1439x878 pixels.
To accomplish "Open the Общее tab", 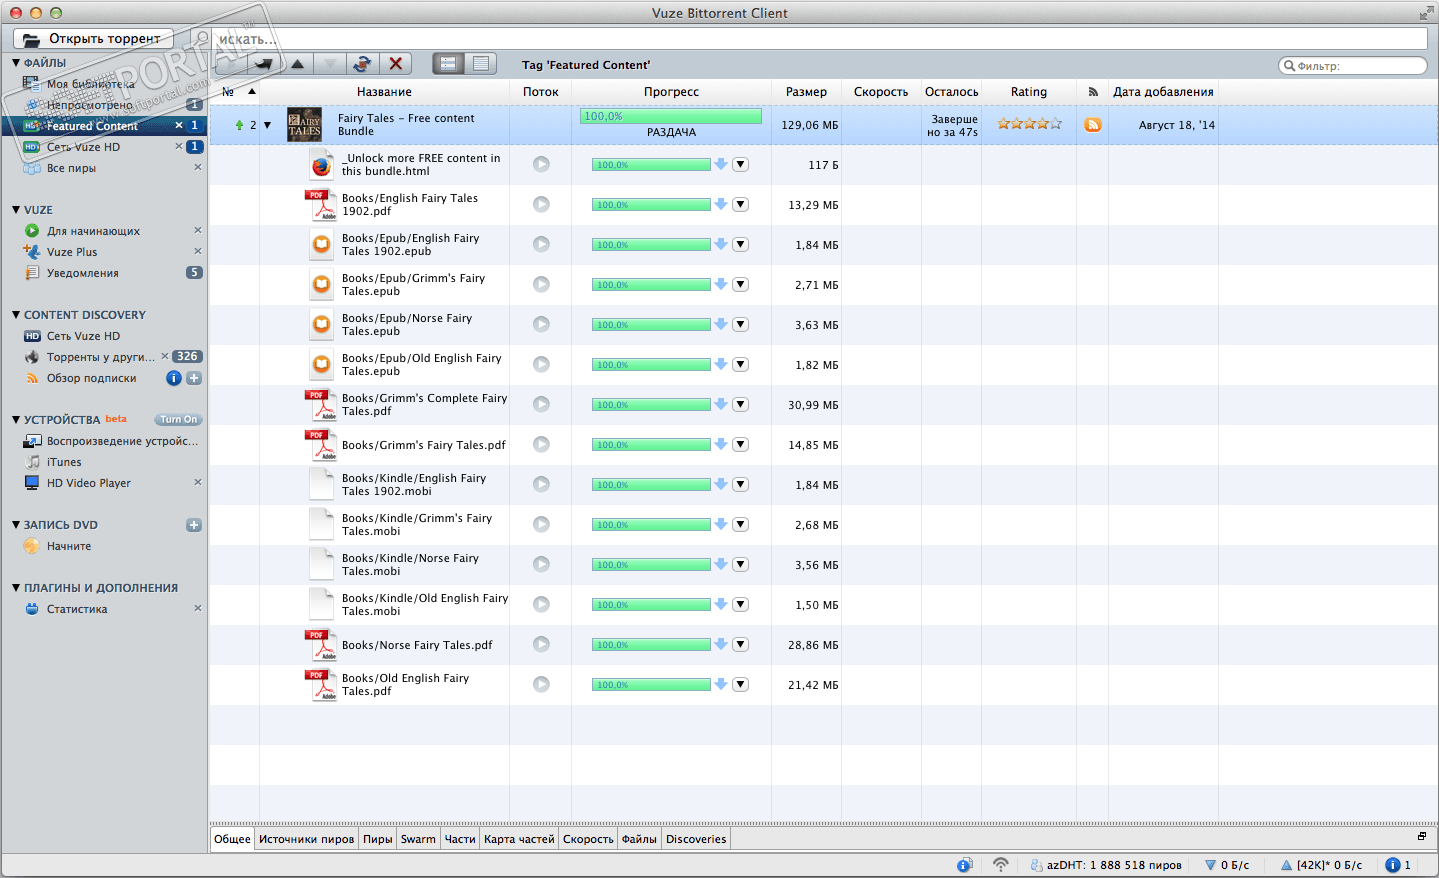I will (232, 839).
